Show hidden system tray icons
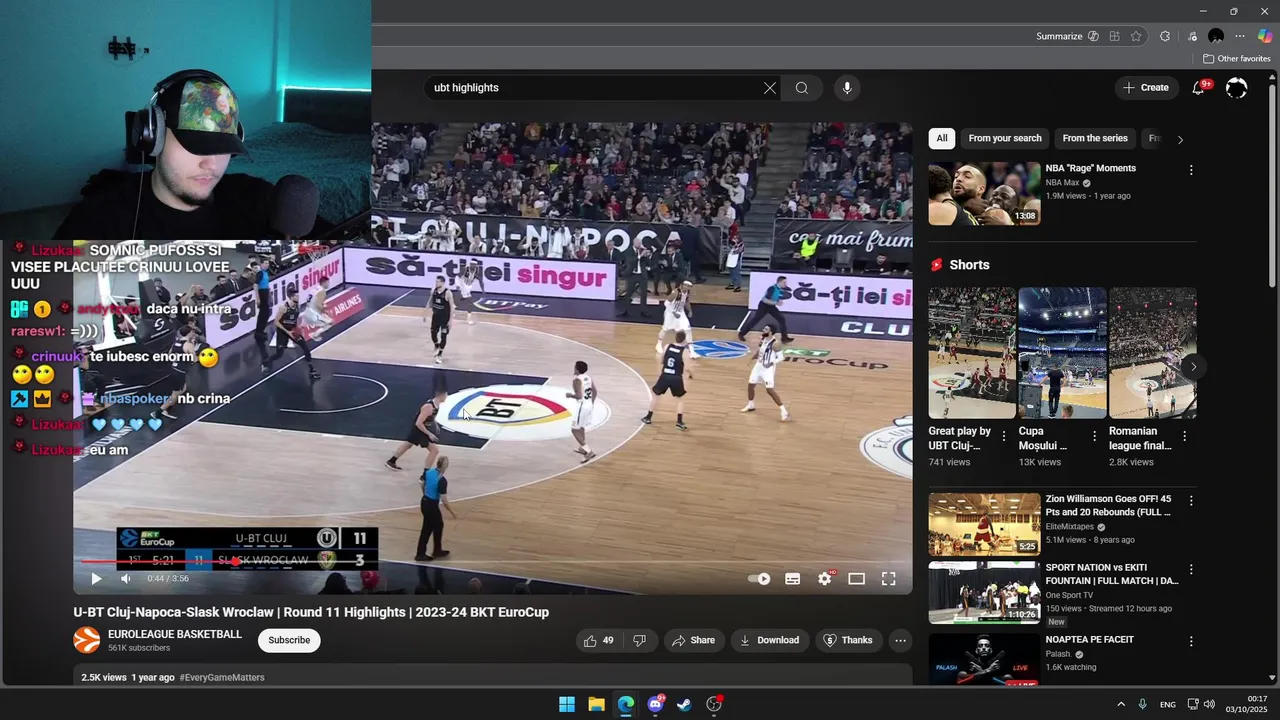This screenshot has width=1280, height=720. pos(1121,704)
